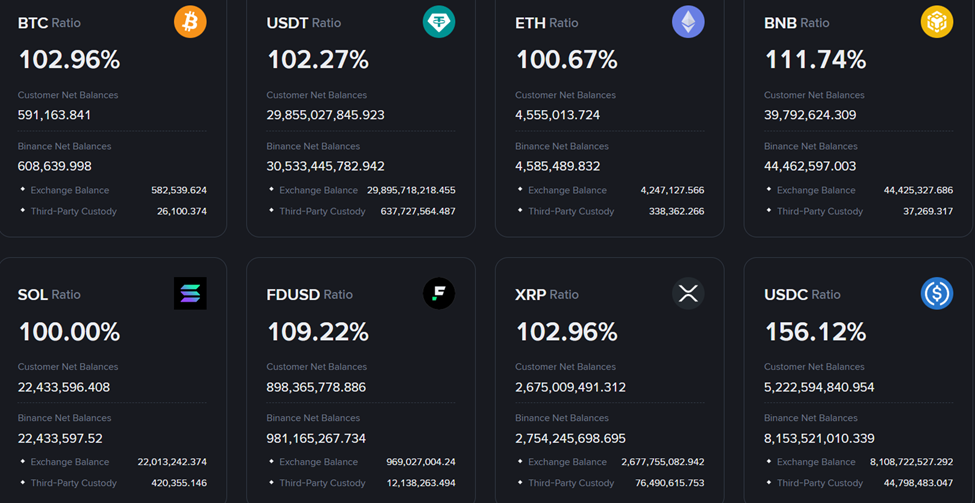Select the ETH Ratio card title

[546, 23]
